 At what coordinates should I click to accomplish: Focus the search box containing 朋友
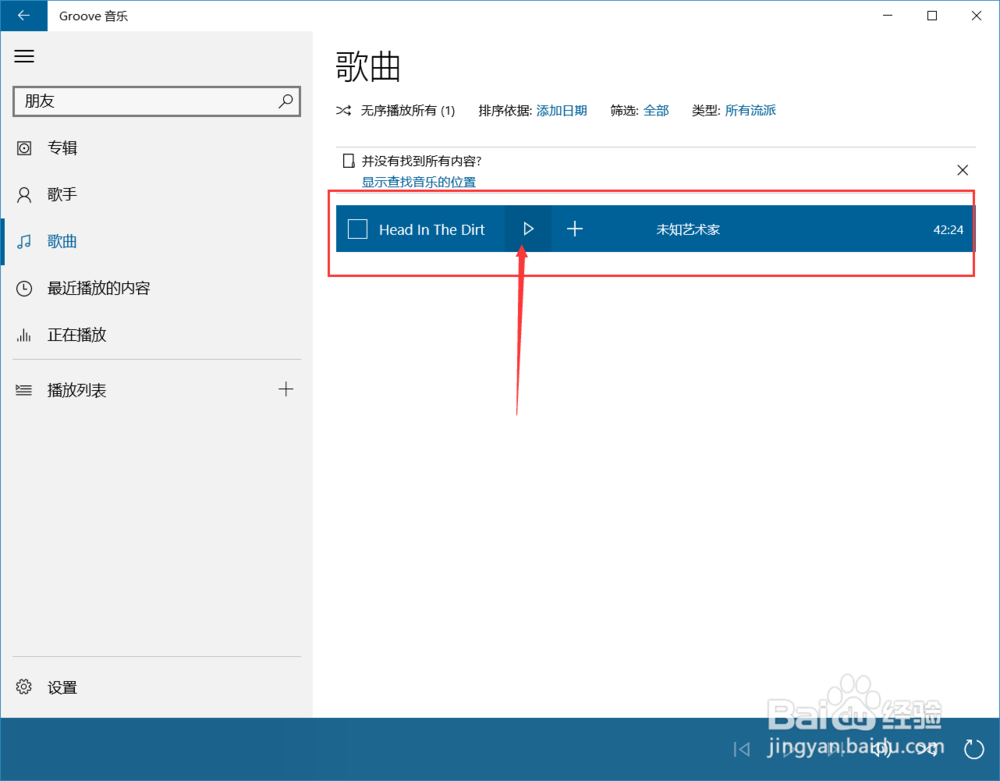[x=156, y=101]
